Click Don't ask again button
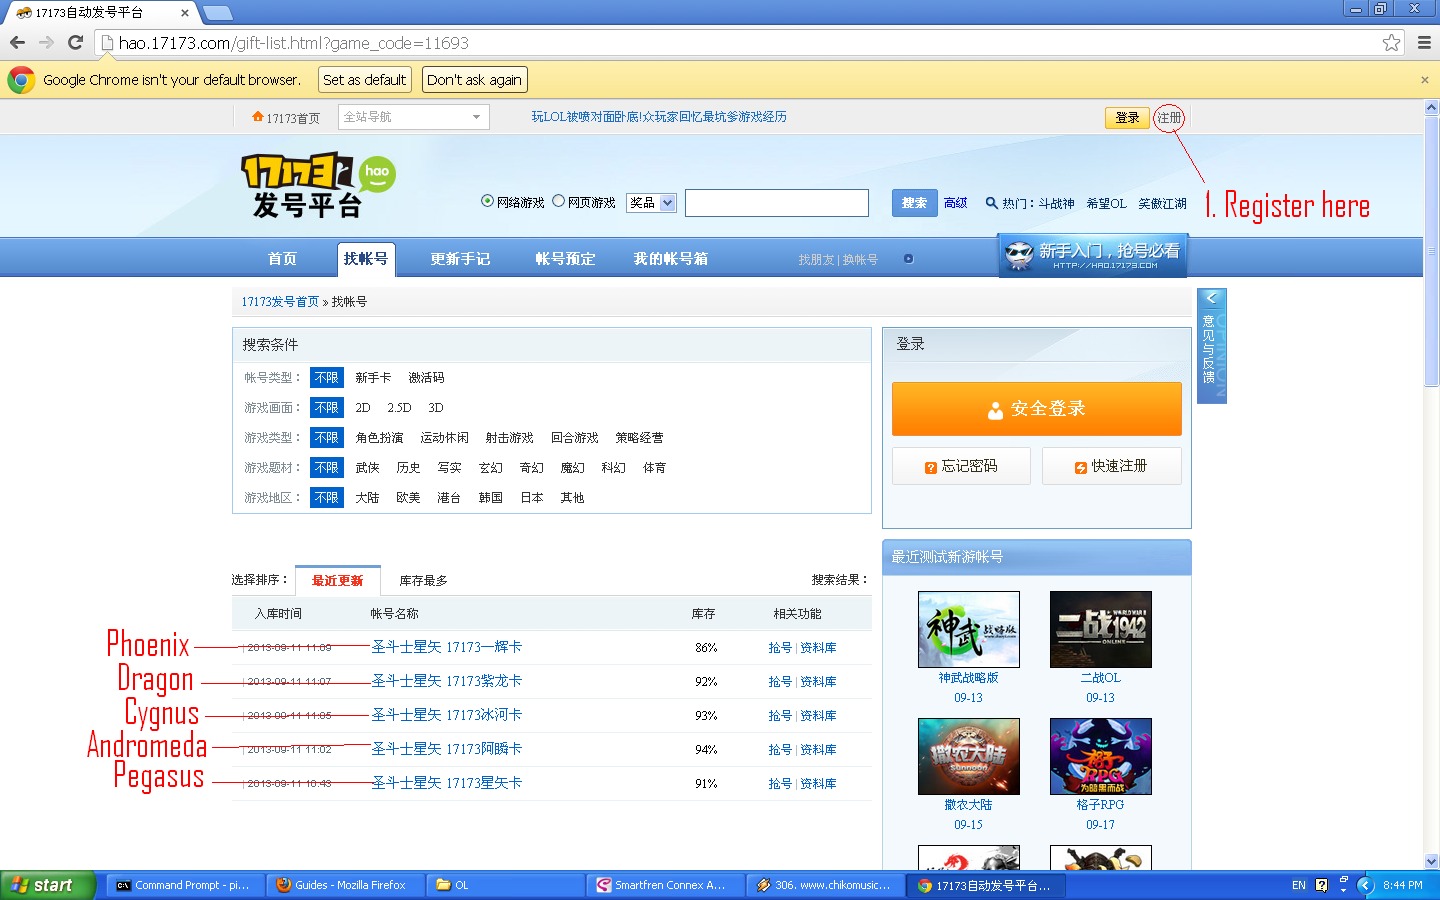Viewport: 1440px width, 900px height. pos(474,80)
